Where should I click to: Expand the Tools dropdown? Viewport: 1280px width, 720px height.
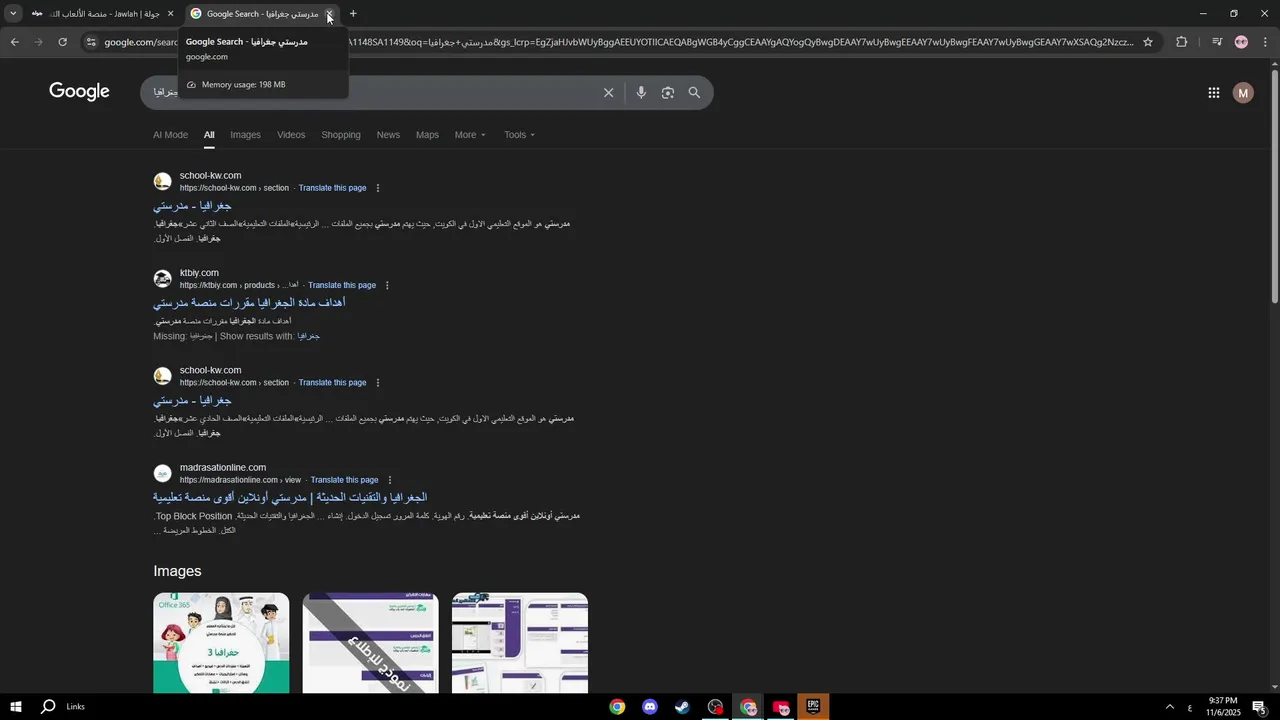point(519,135)
